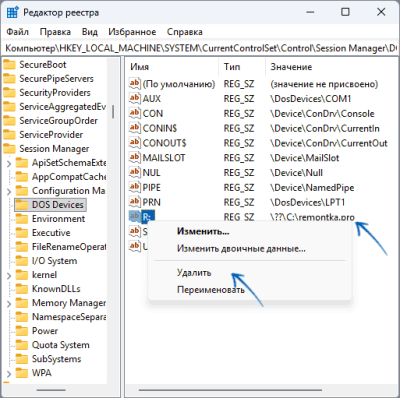This screenshot has height=398, width=400.
Task: Select the ServiceAggregatedEv folder icon
Action: [9, 107]
